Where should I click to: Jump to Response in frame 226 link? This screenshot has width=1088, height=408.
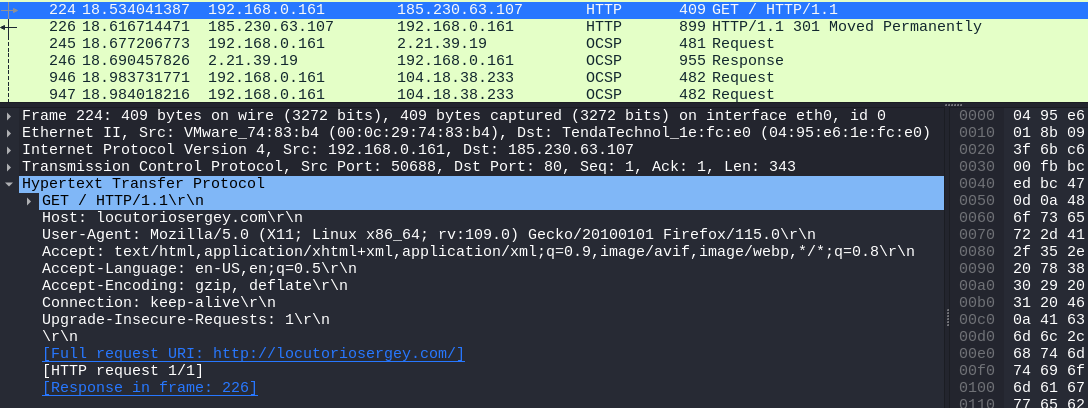150,388
